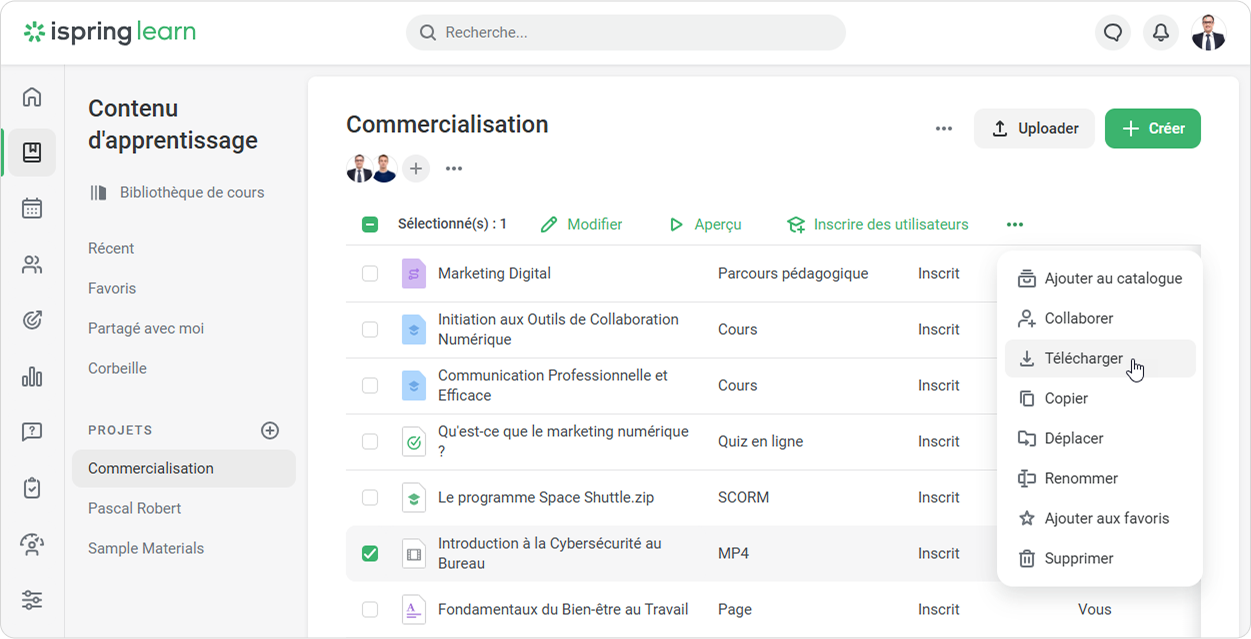Open reports bar chart sidebar icon
This screenshot has height=639, width=1251.
(x=32, y=377)
